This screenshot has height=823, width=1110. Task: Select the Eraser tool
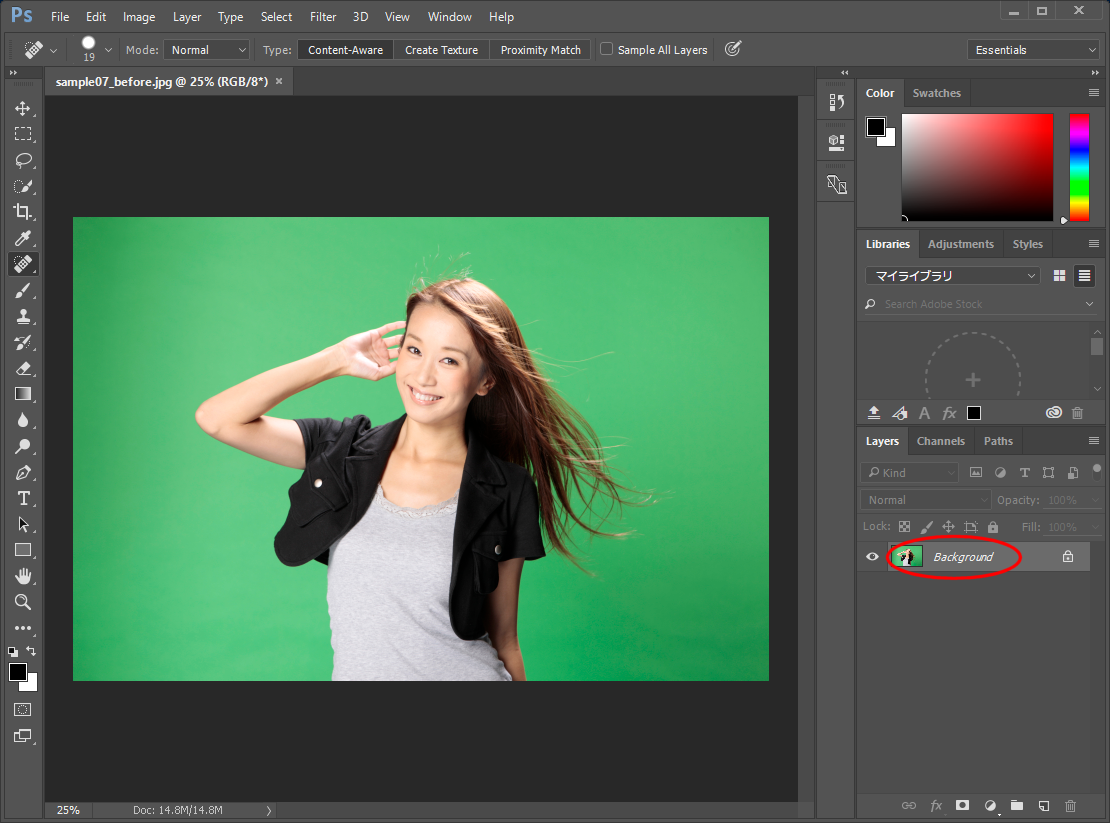(23, 368)
